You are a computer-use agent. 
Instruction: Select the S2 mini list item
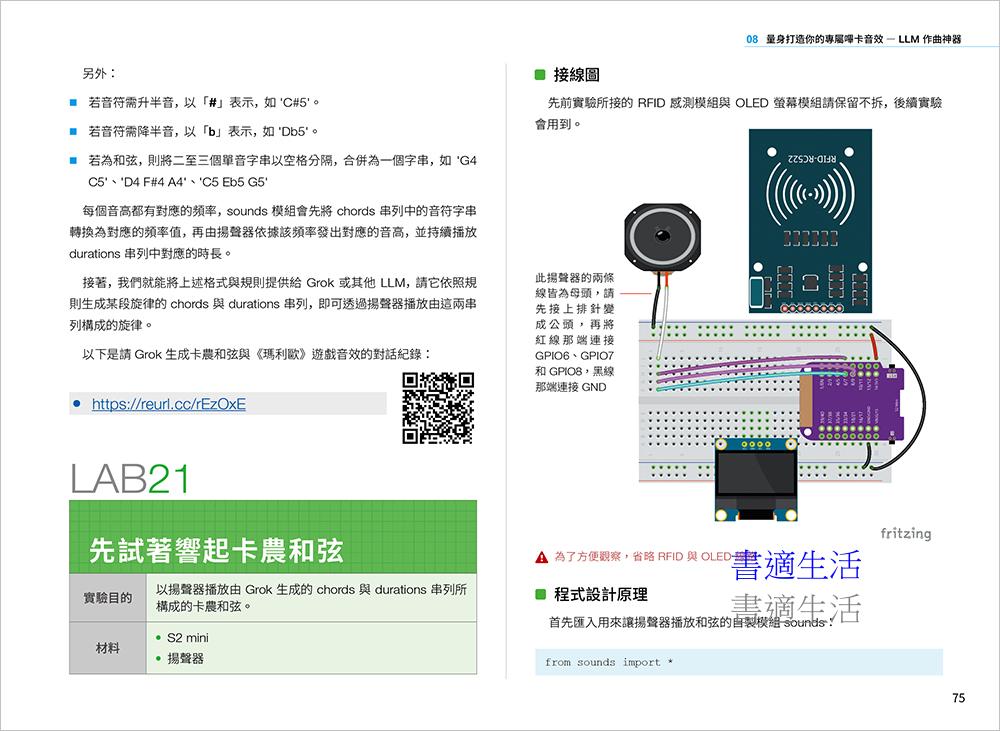188,638
